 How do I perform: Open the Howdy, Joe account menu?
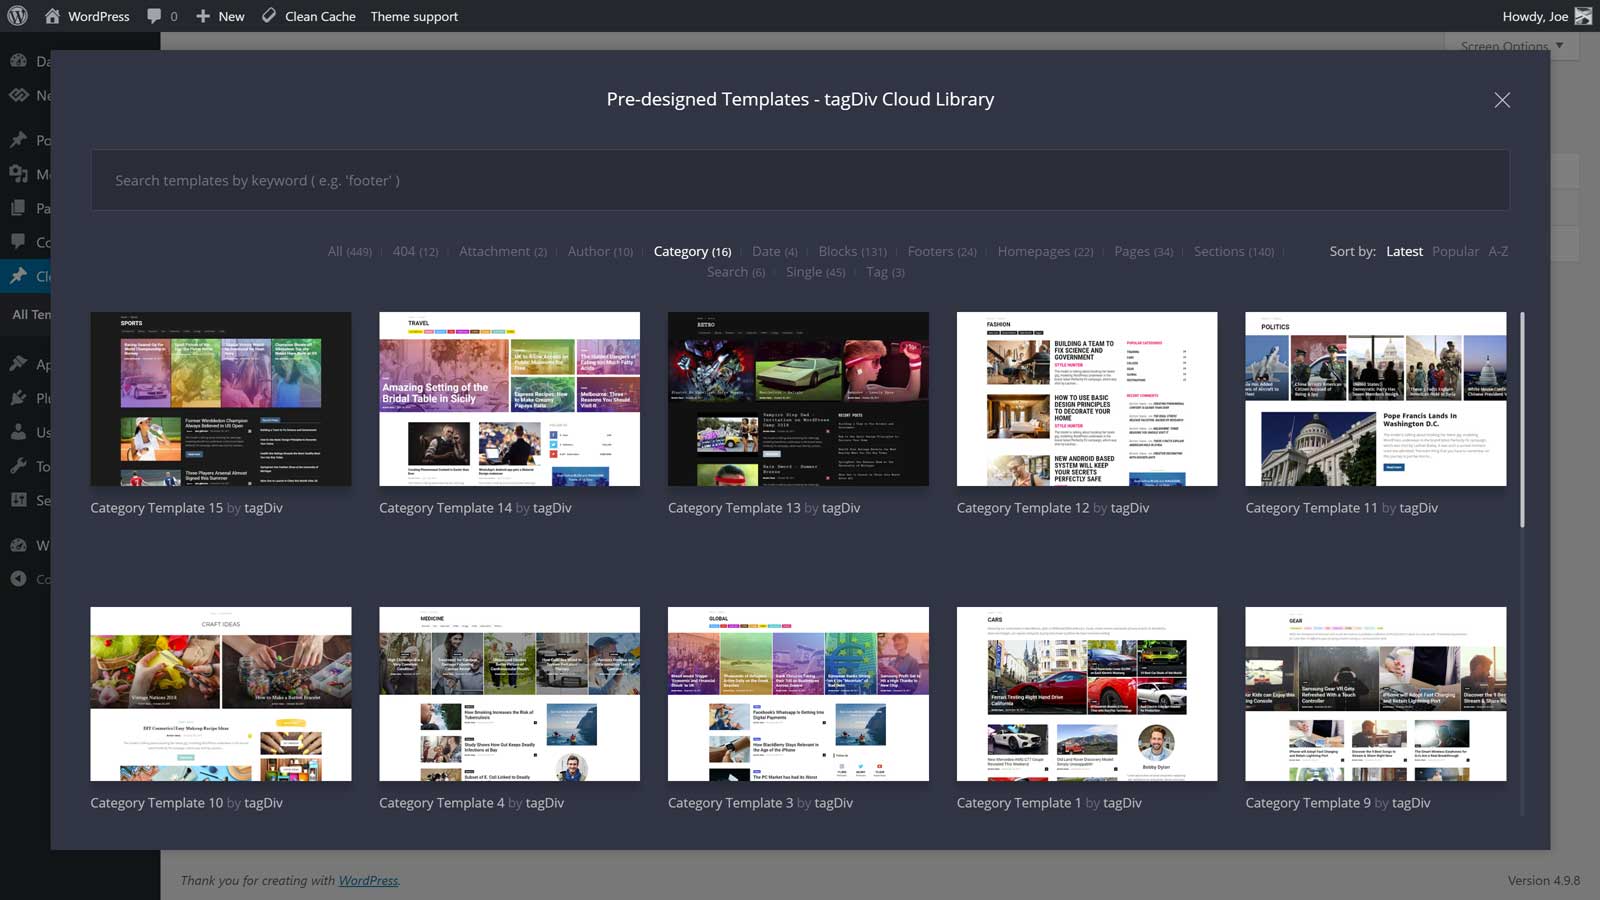[x=1546, y=16]
